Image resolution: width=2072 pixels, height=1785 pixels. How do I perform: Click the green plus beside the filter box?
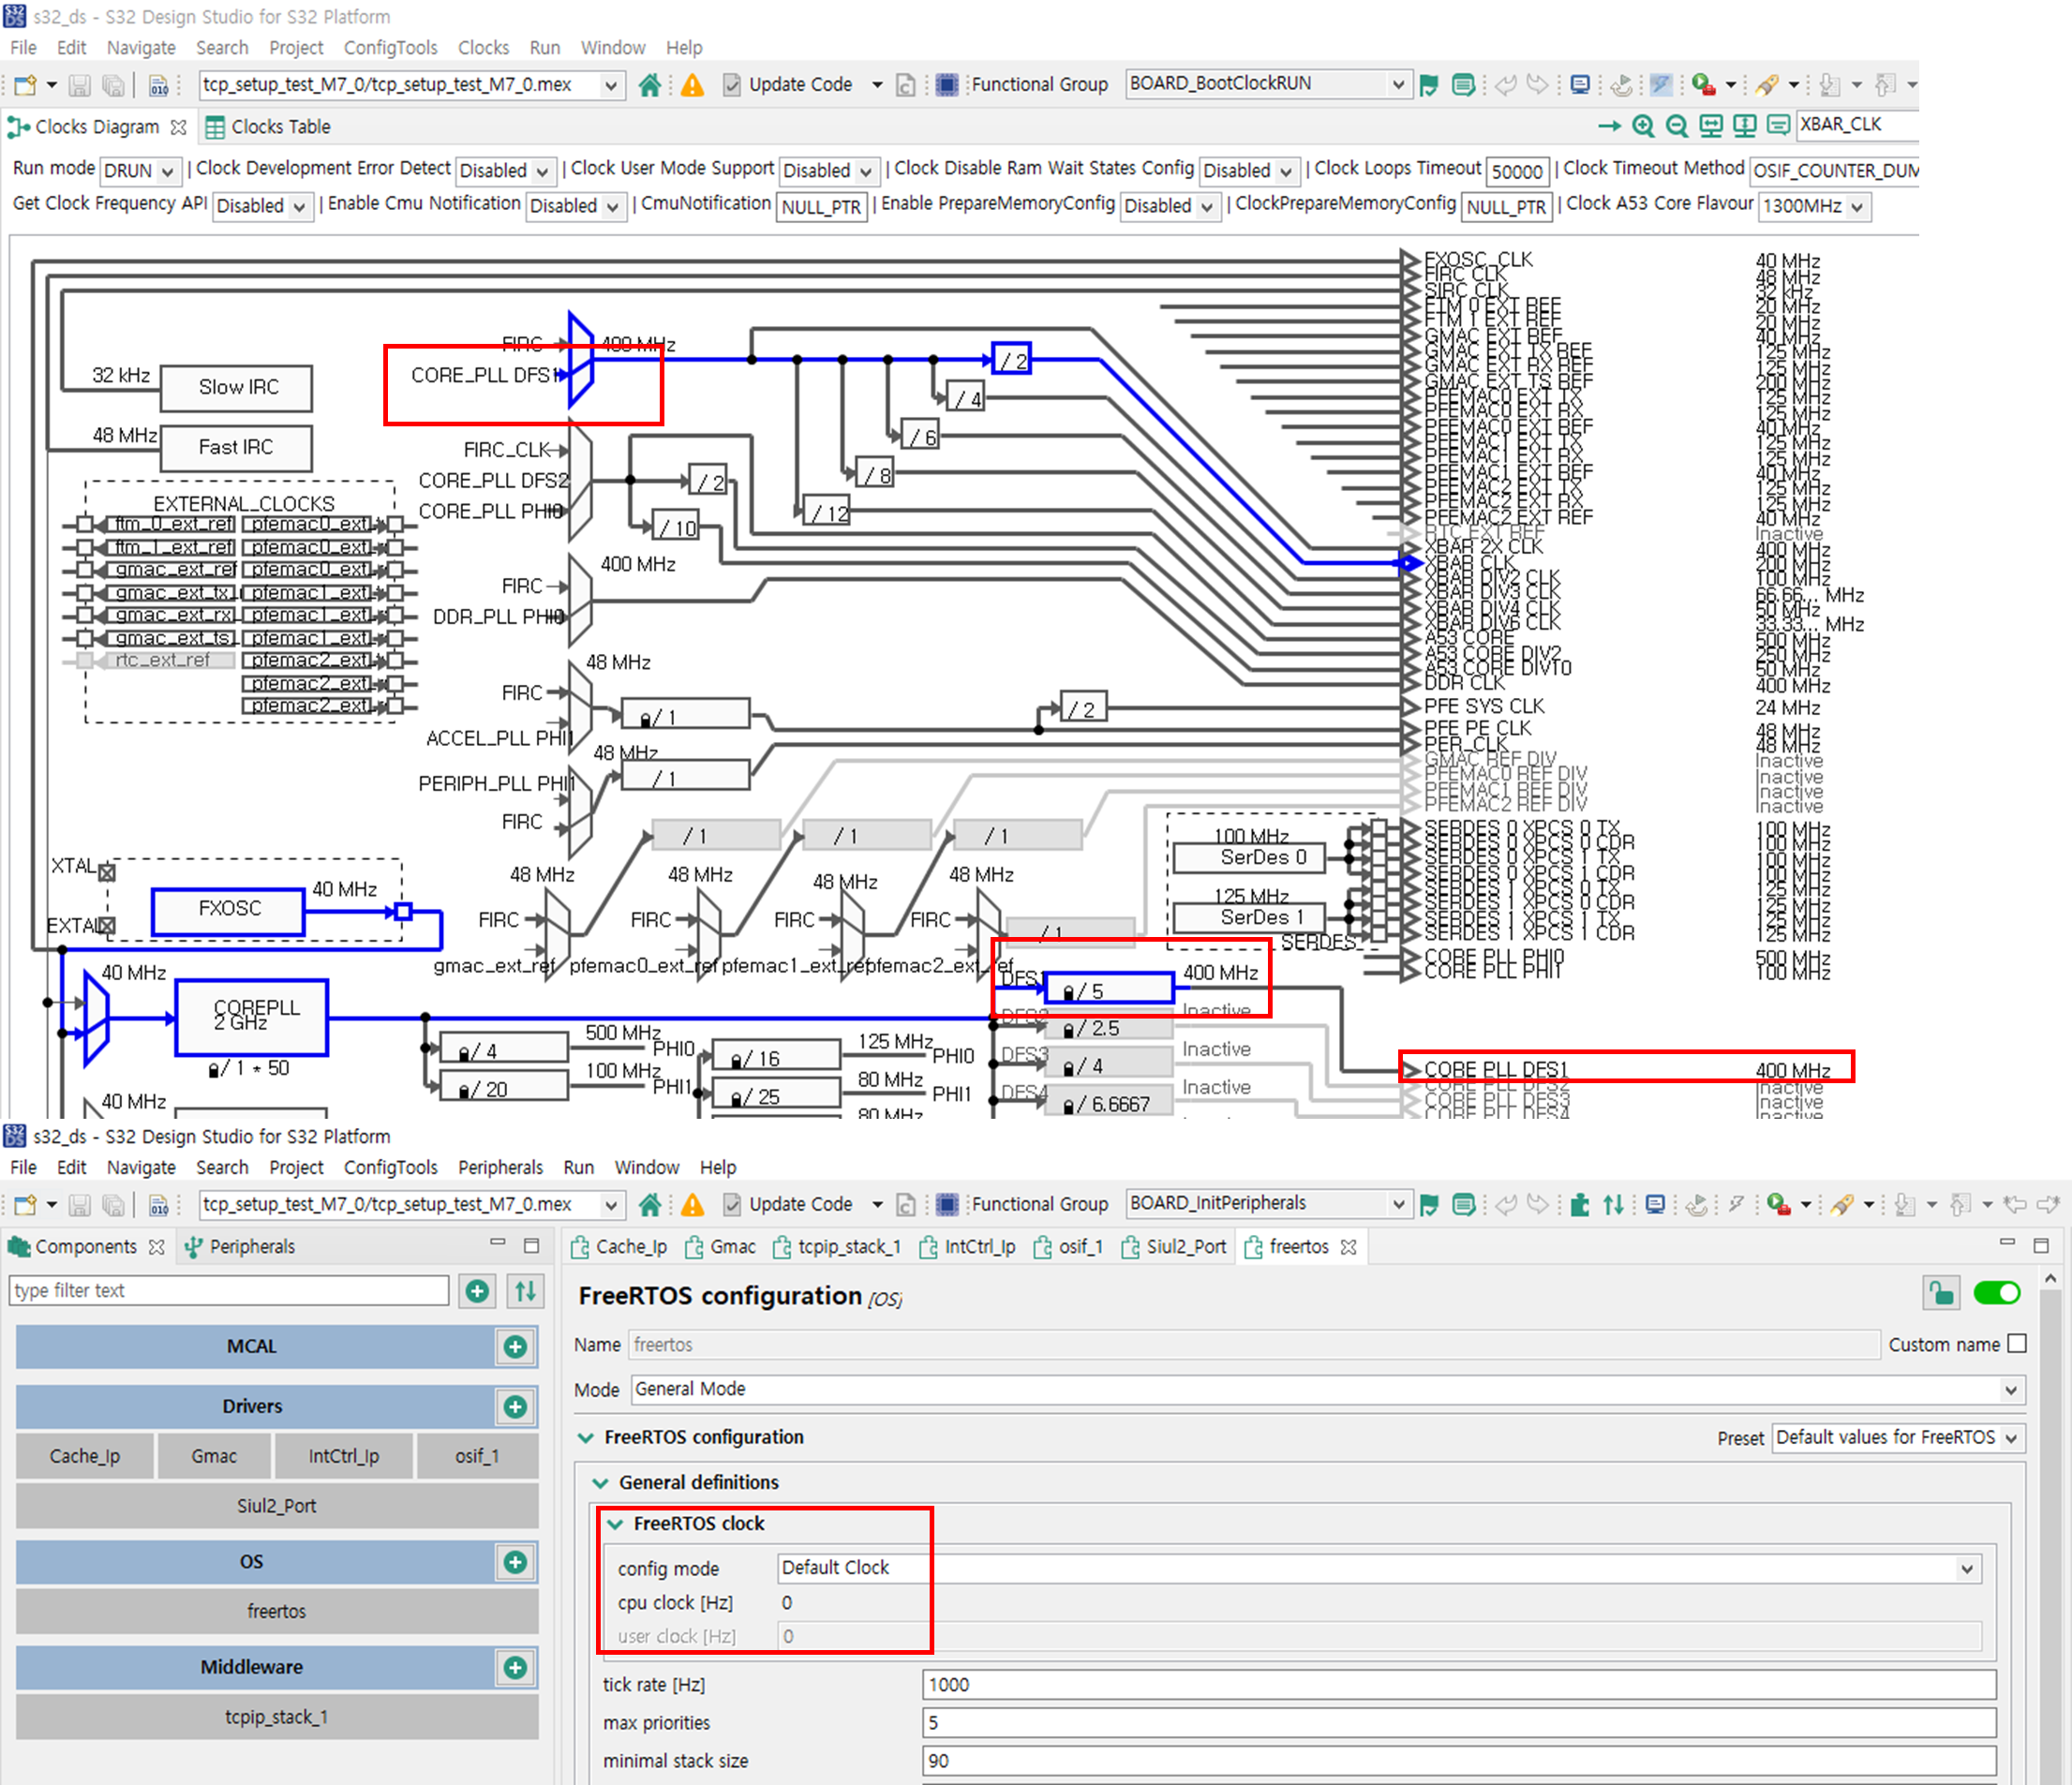click(x=478, y=1291)
